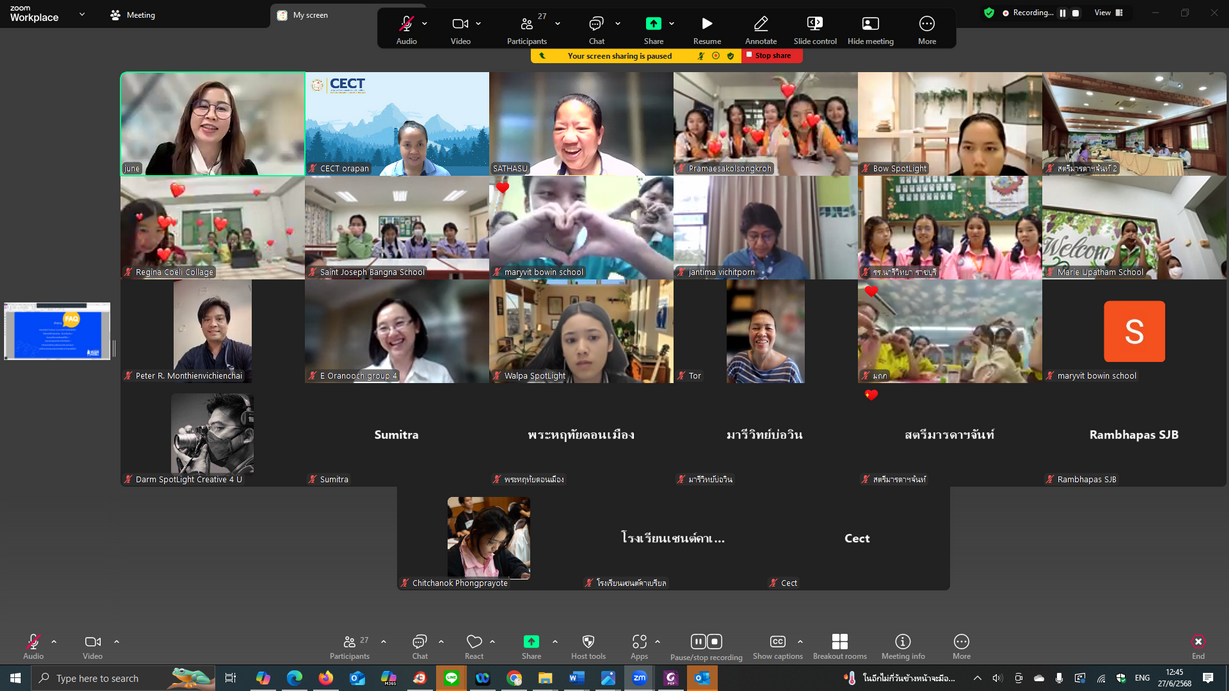Click the End meeting button
1229x691 pixels.
tap(1197, 642)
